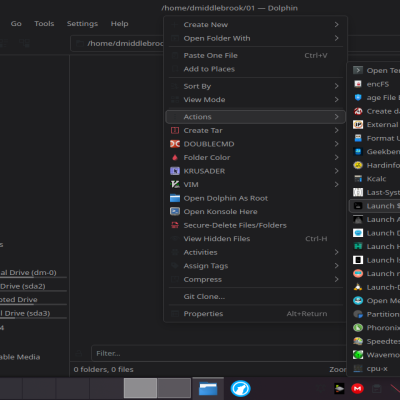This screenshot has width=400, height=400.
Task: Select the Drive (sda3) place
Action: 33,313
